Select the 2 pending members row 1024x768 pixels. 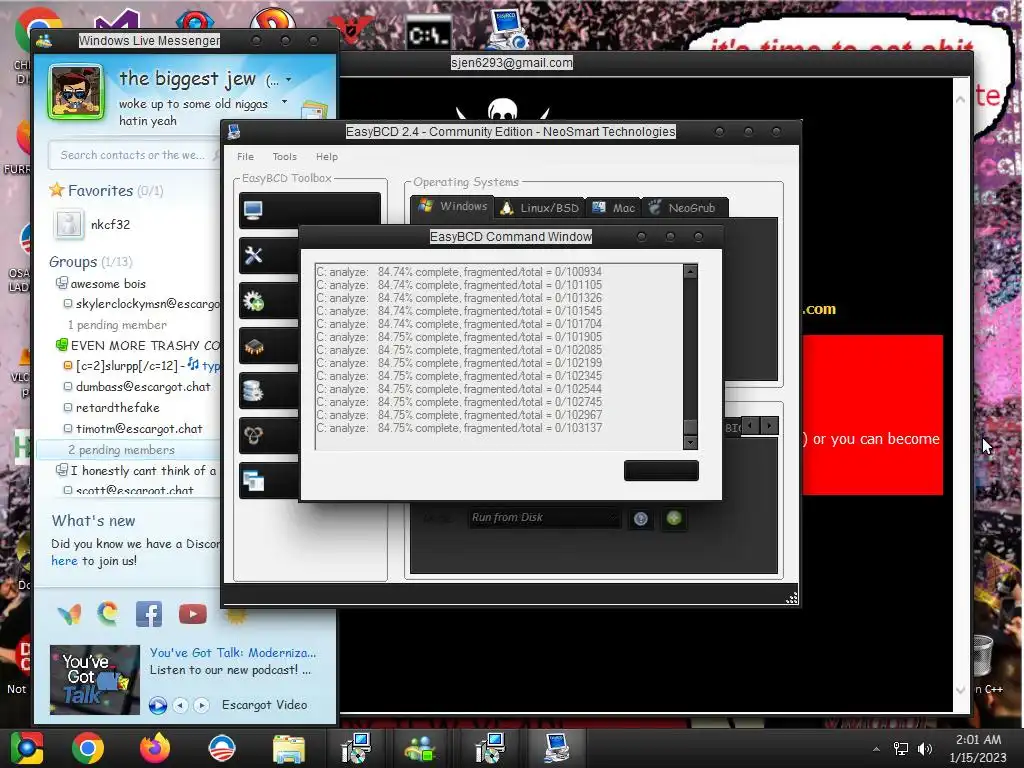[129, 450]
